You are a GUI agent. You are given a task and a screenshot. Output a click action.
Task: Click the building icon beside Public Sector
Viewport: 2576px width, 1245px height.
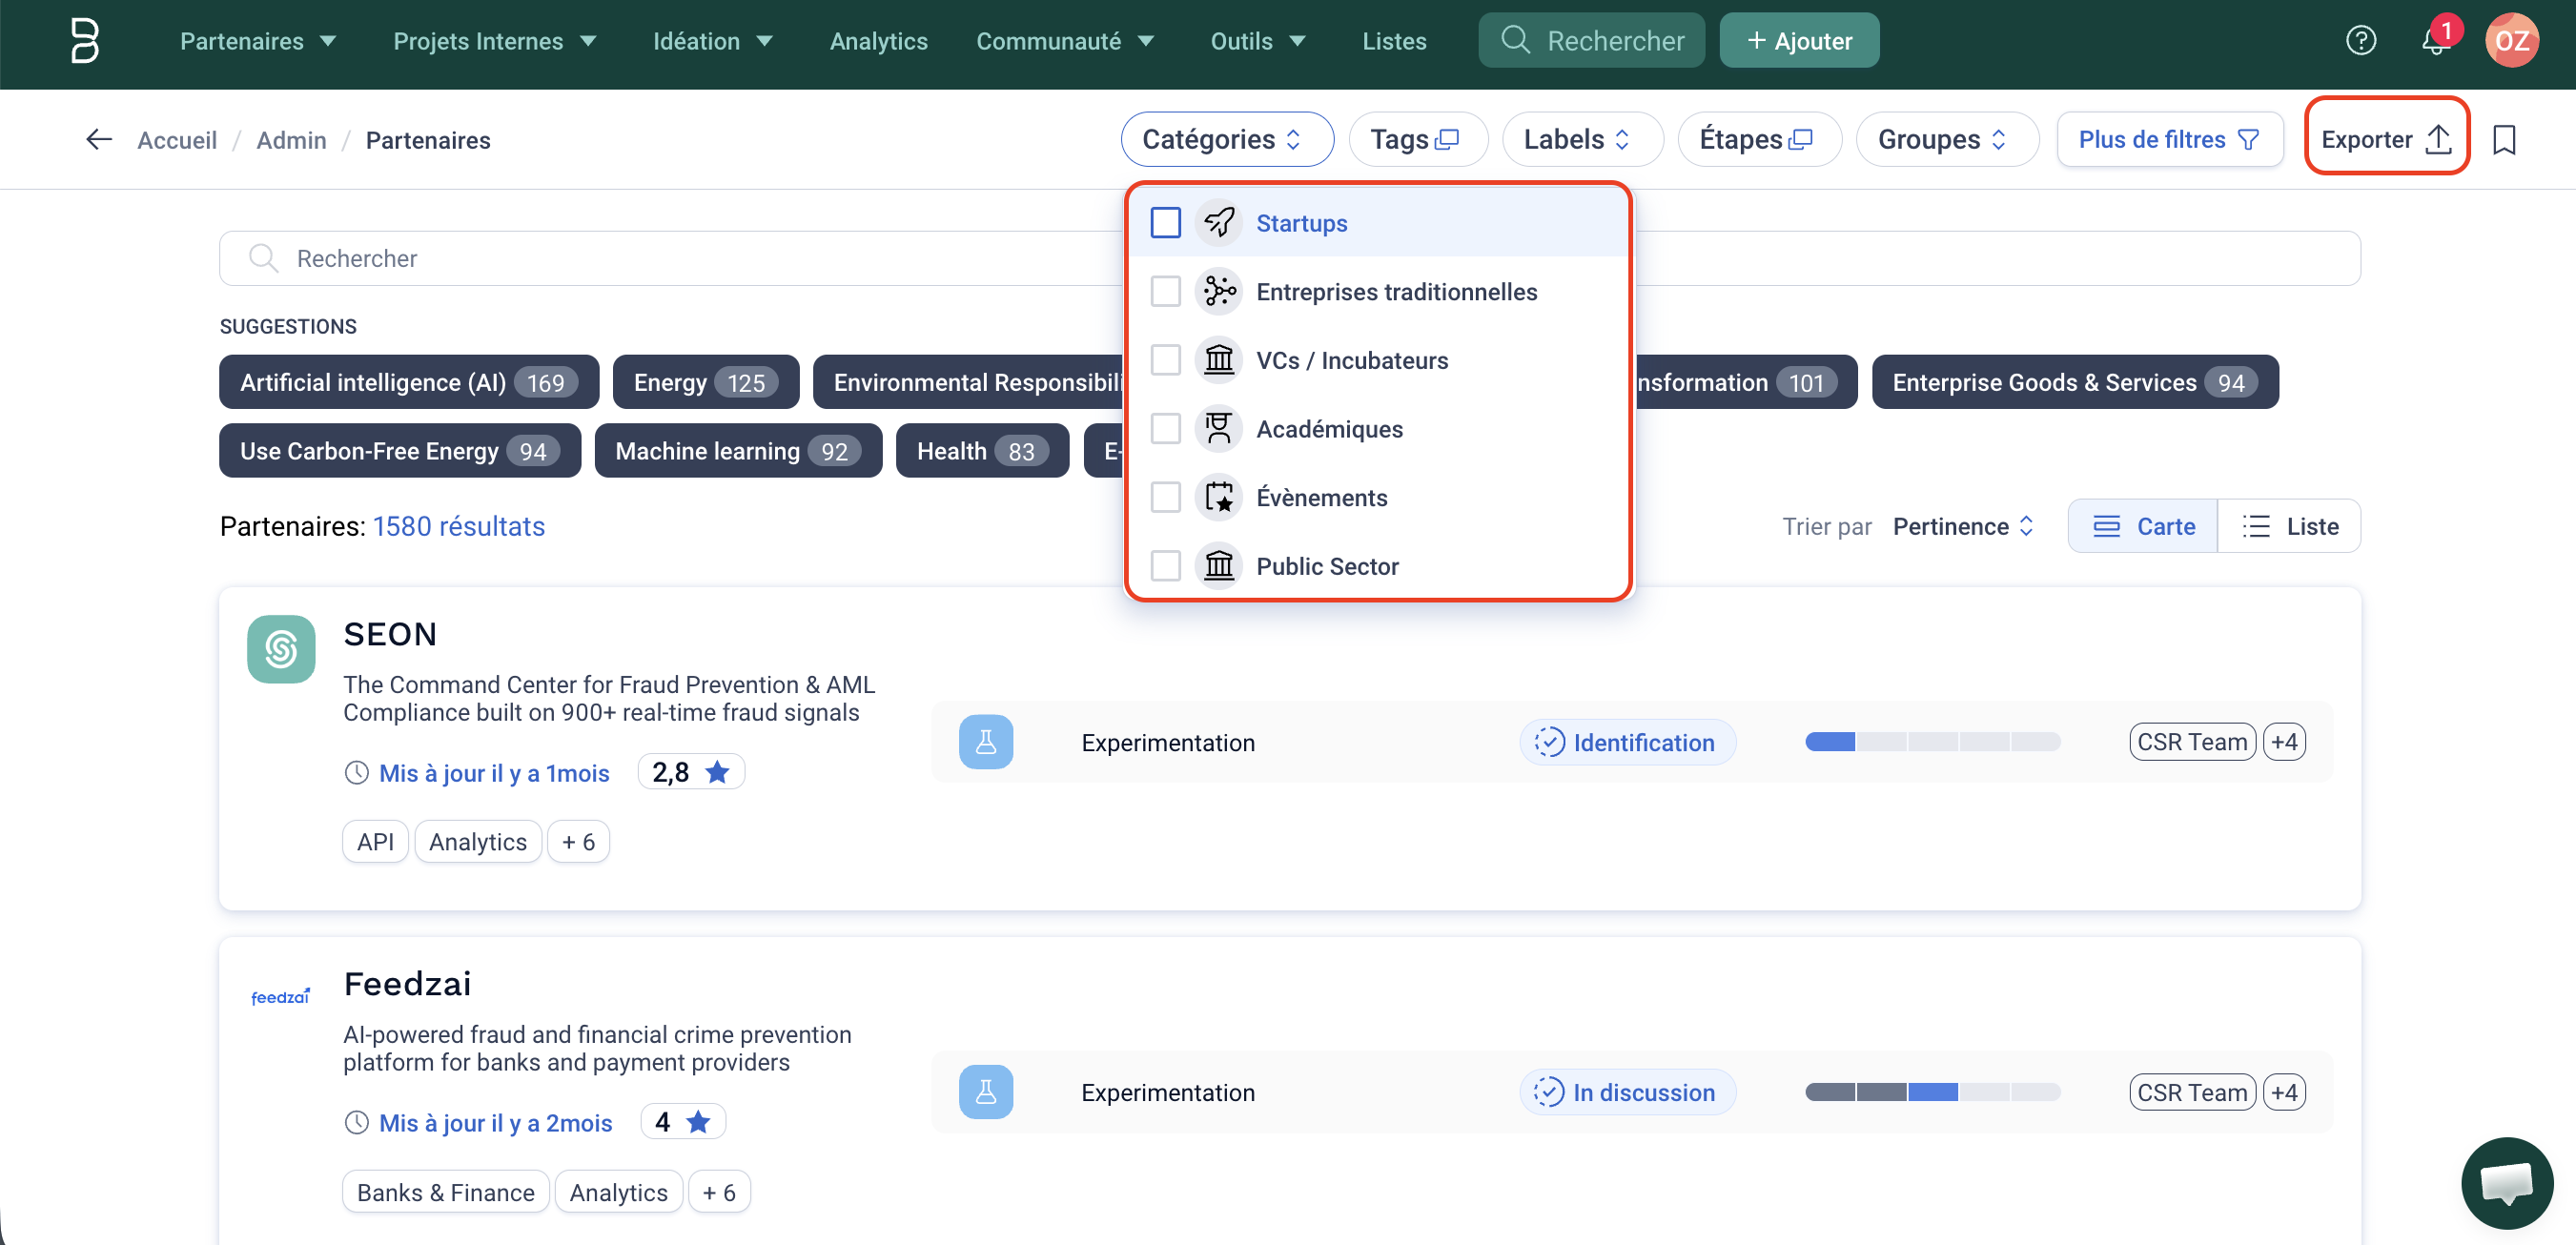coord(1219,566)
